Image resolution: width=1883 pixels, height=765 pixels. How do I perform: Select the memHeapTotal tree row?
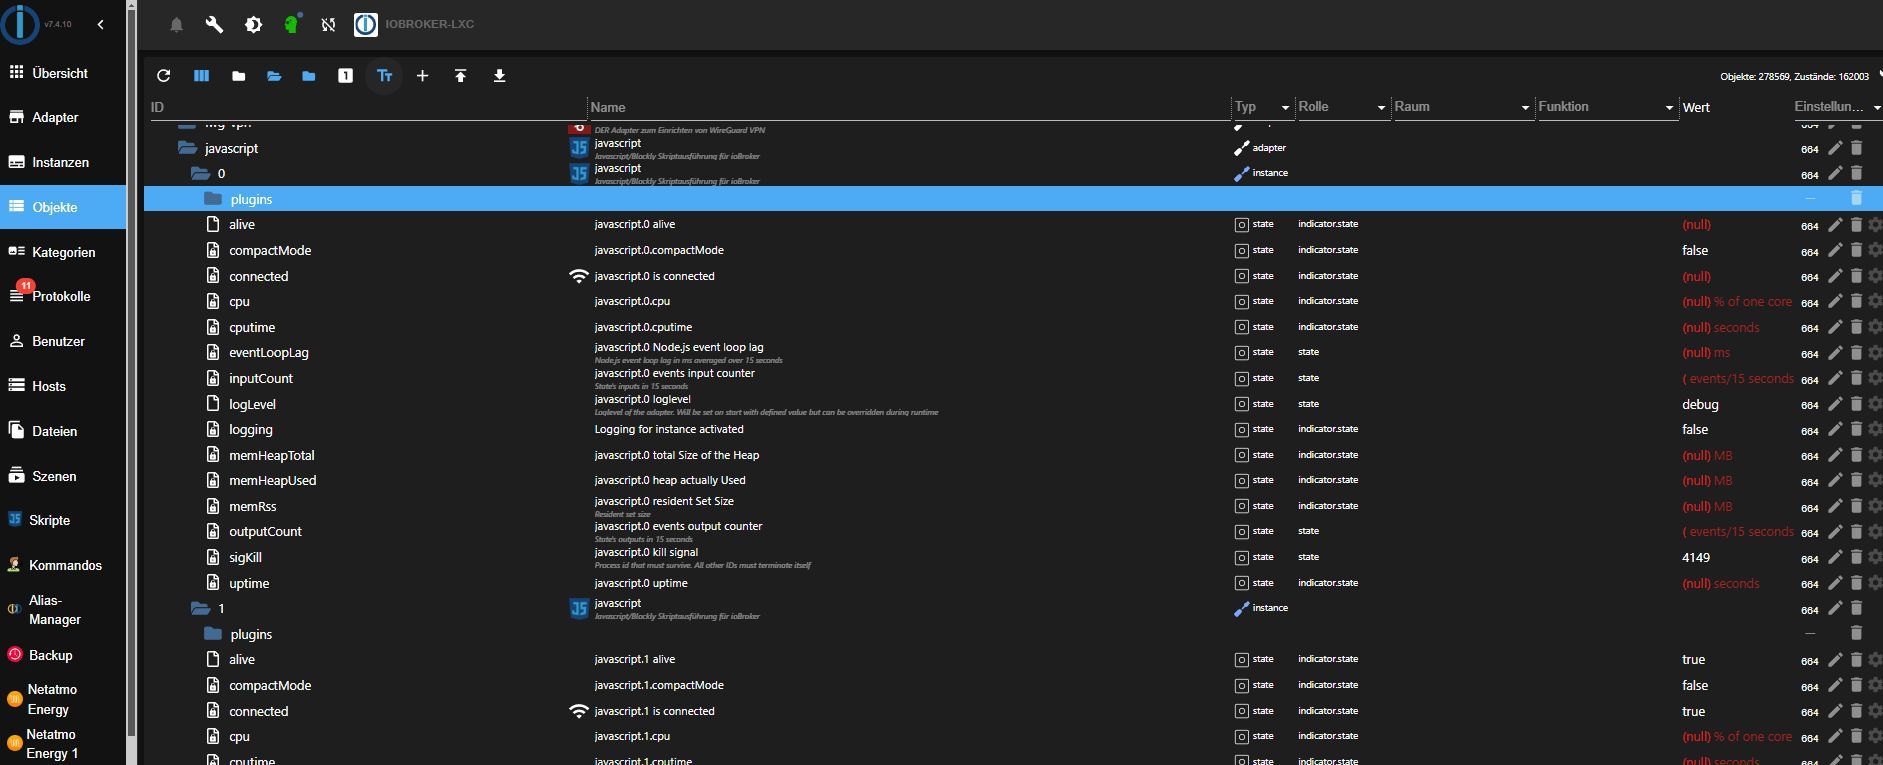click(1013, 455)
